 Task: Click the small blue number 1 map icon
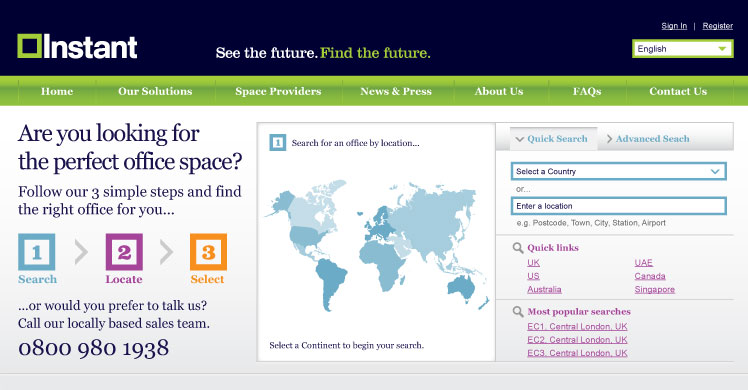click(x=278, y=143)
